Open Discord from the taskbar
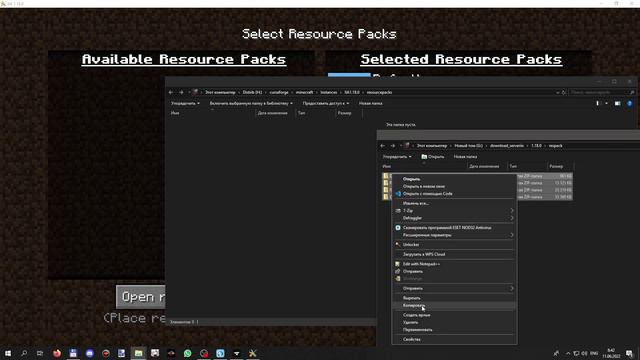Viewport: 640px width, 360px height. tap(89, 353)
